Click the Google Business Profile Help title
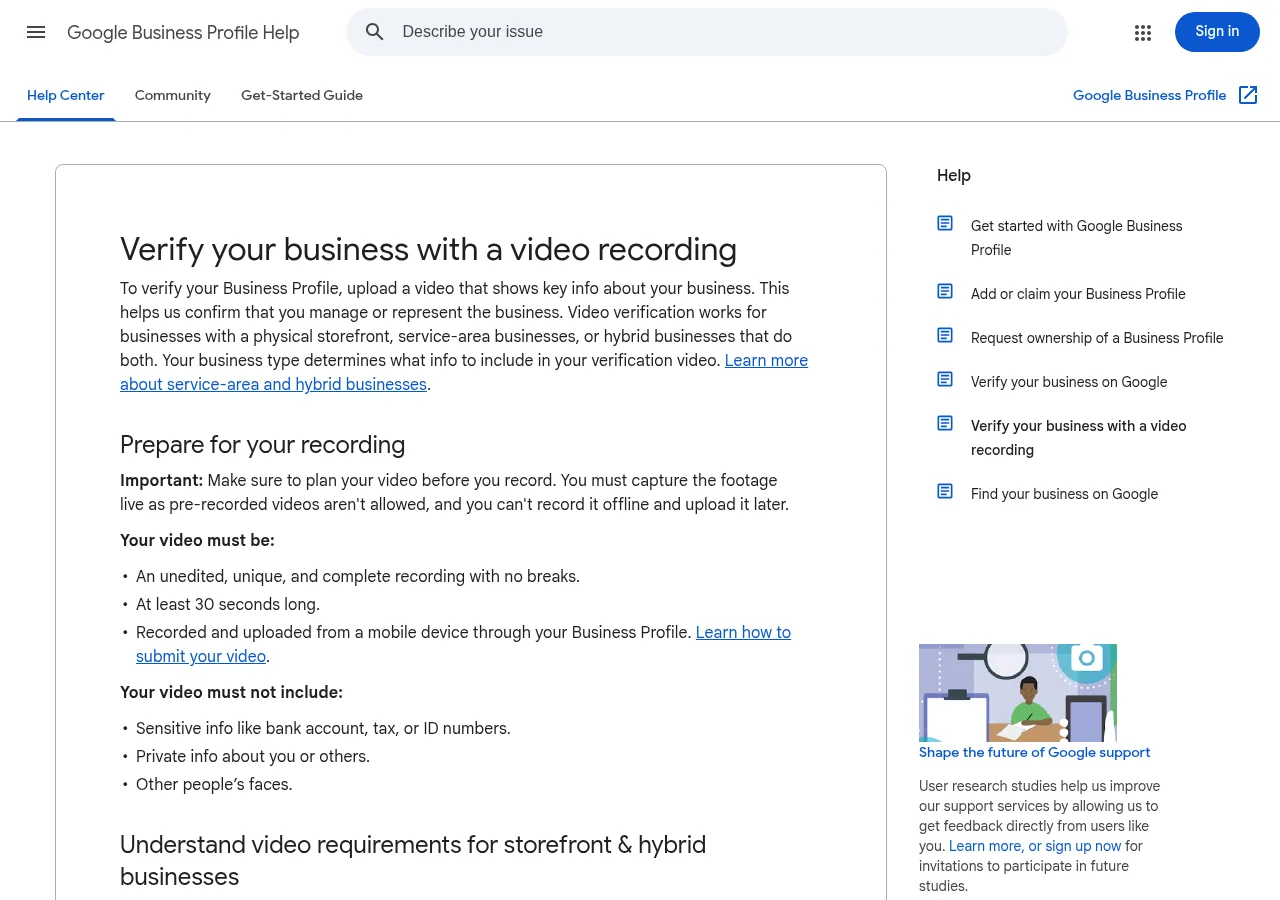 coord(183,32)
